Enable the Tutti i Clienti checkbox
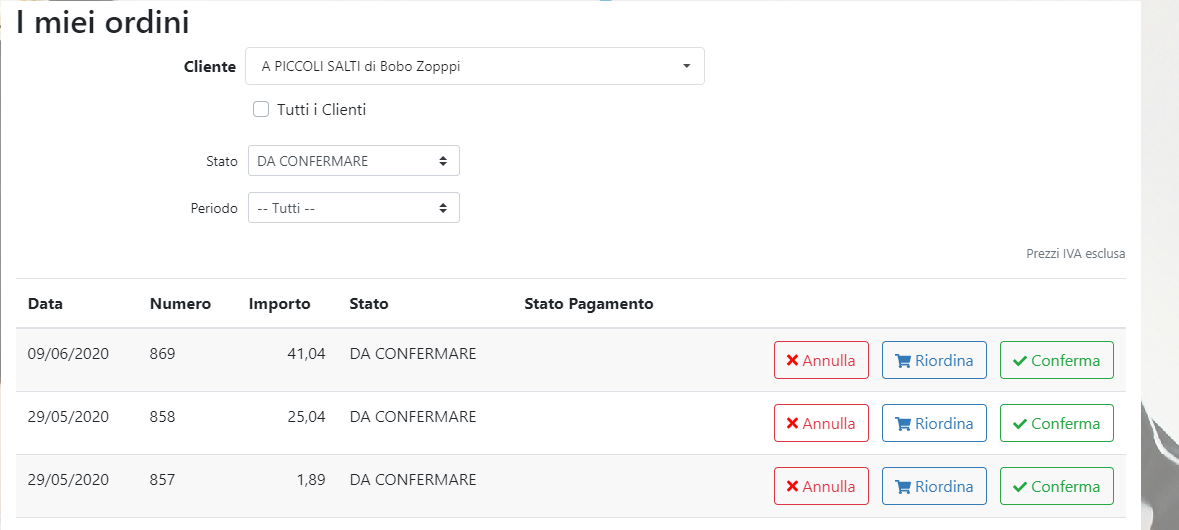 261,110
